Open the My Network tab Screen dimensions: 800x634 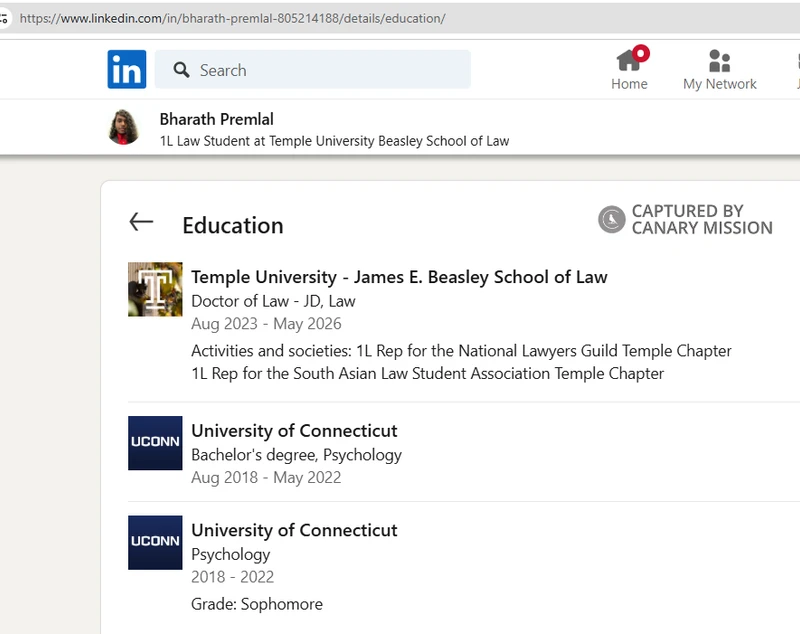[719, 70]
